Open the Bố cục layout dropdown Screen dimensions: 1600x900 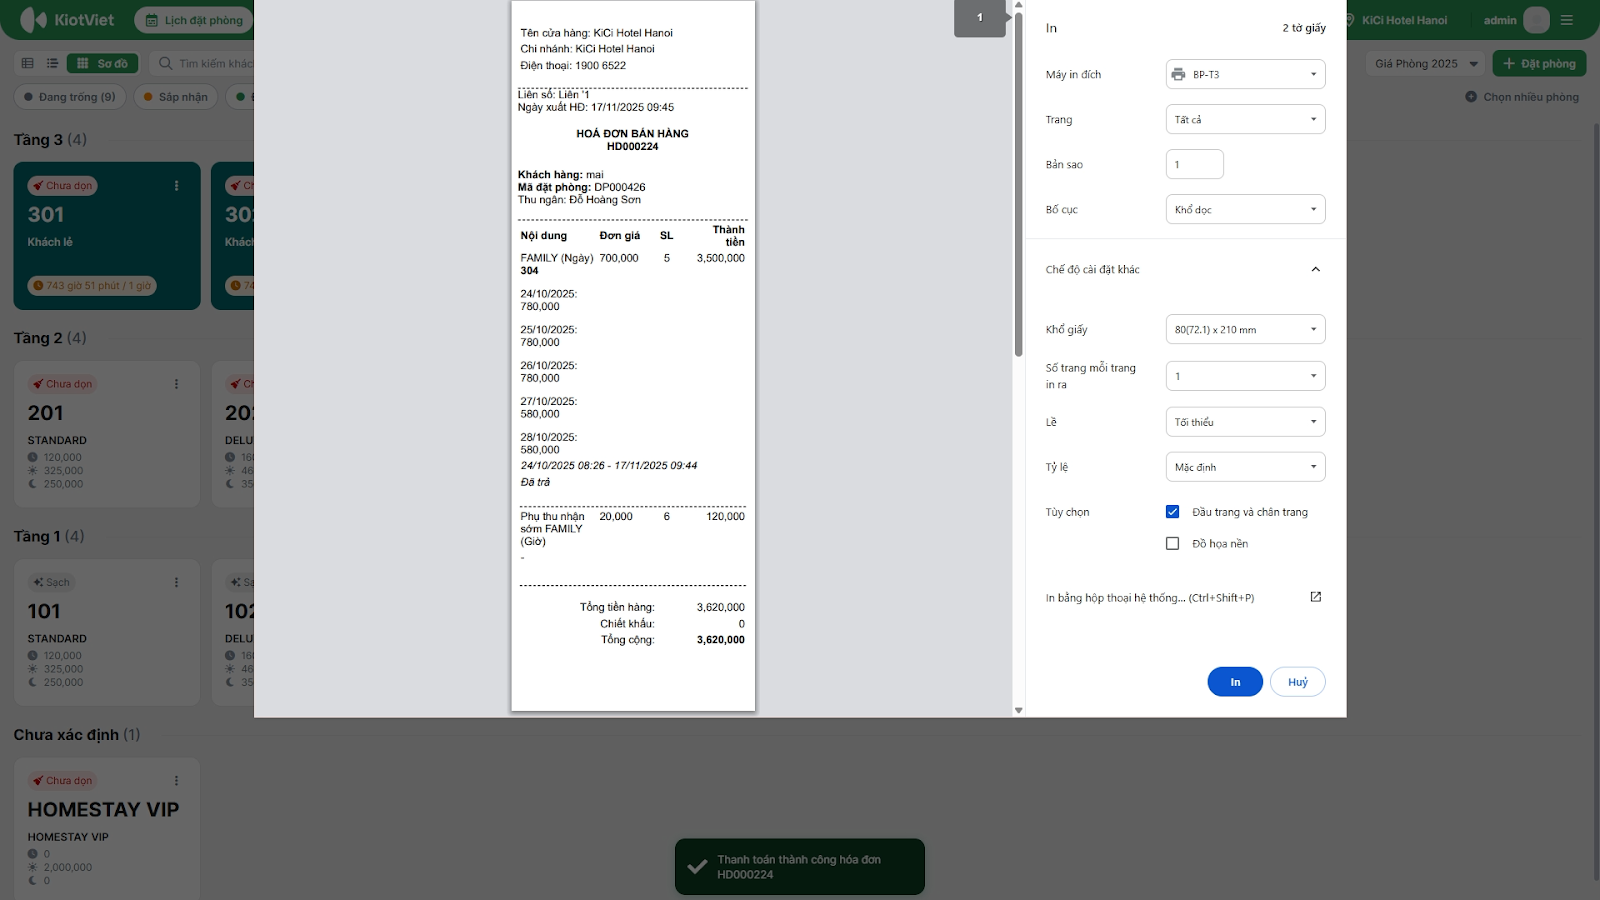click(1246, 209)
